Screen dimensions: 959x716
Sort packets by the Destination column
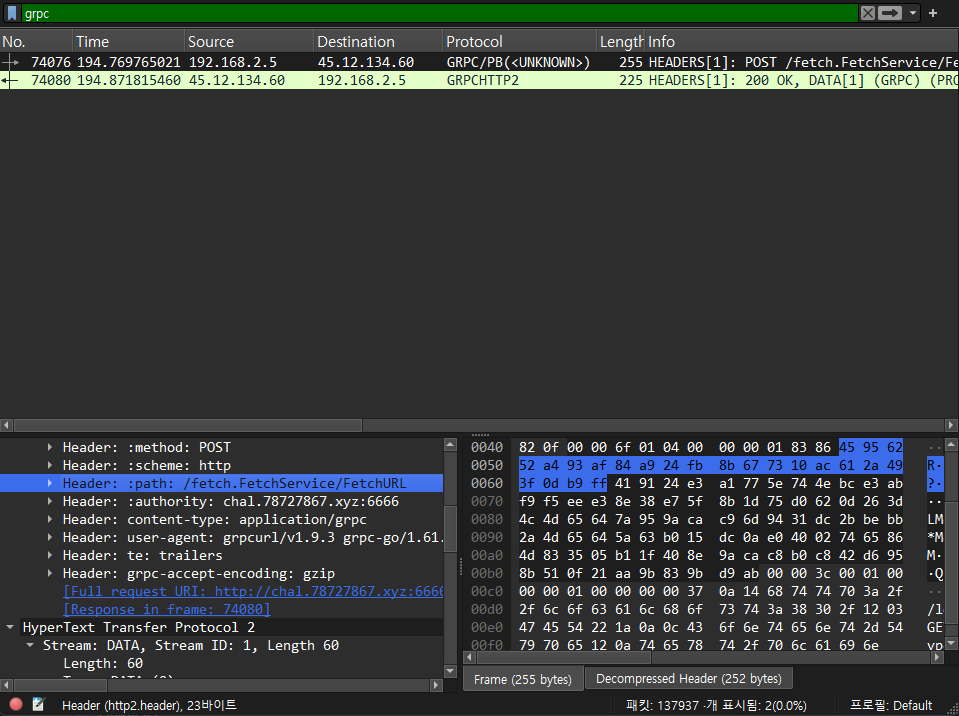click(x=378, y=42)
